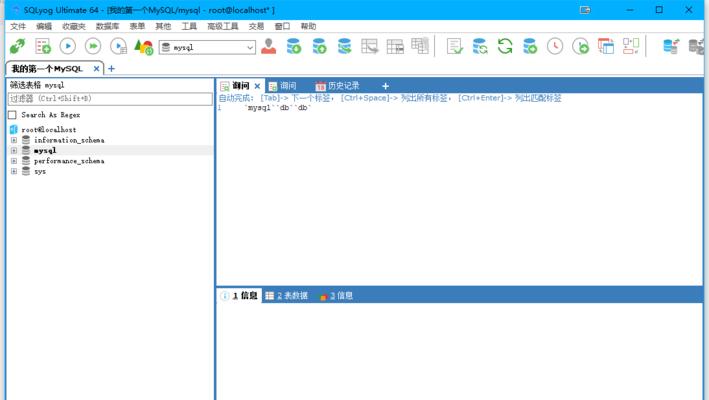The image size is (709, 400).
Task: Click the filter tables input field
Action: (110, 99)
